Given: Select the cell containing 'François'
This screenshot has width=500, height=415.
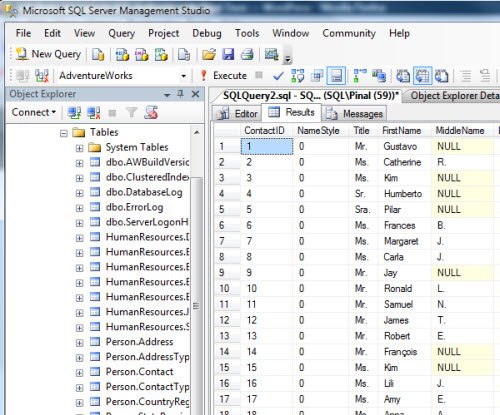Looking at the screenshot, I should [404, 352].
